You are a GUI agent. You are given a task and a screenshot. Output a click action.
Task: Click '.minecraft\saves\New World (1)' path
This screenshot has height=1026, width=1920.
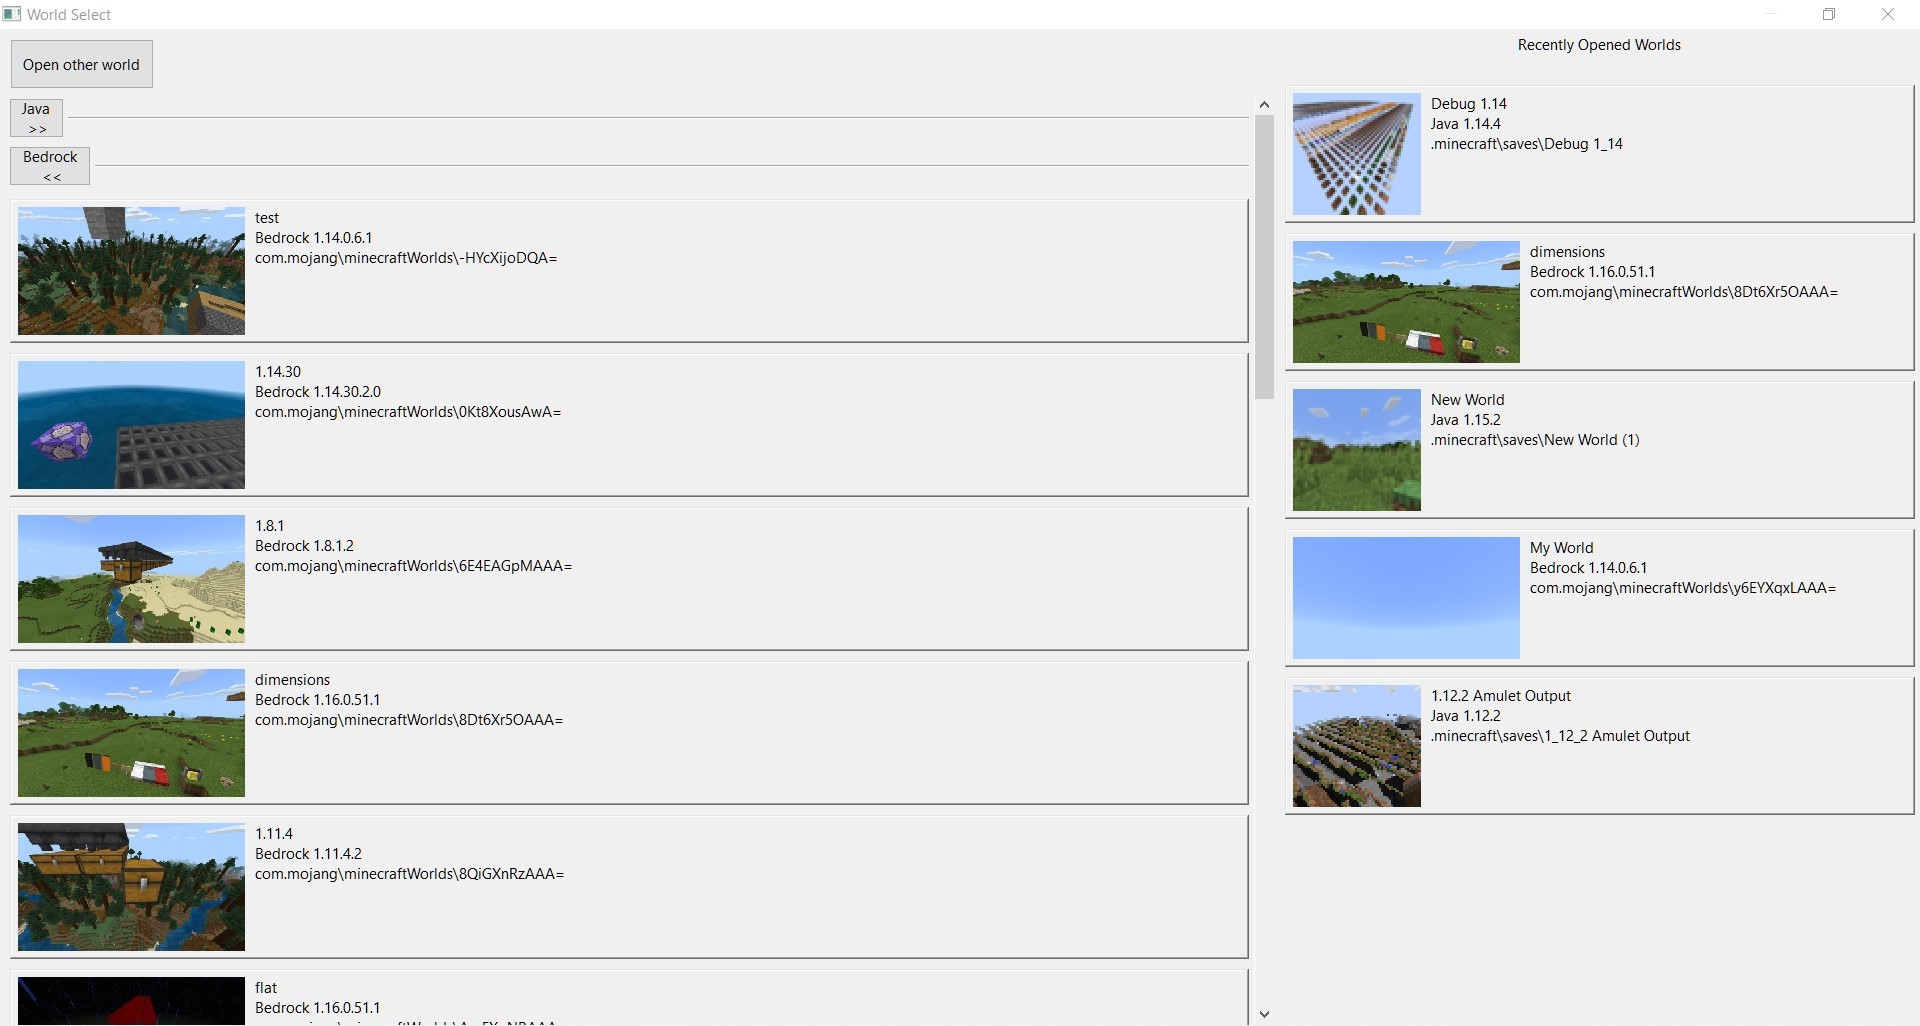1535,440
